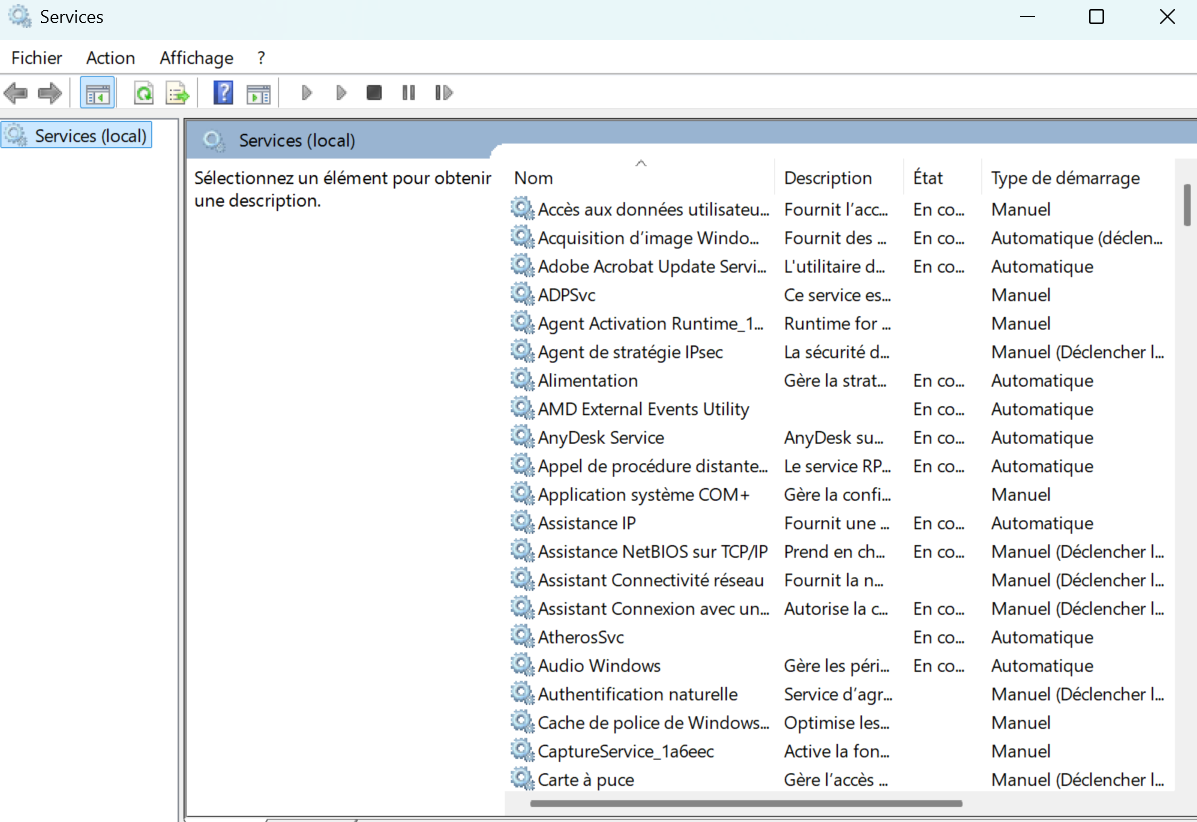
Task: Toggle the console tree pane button
Action: tap(97, 93)
